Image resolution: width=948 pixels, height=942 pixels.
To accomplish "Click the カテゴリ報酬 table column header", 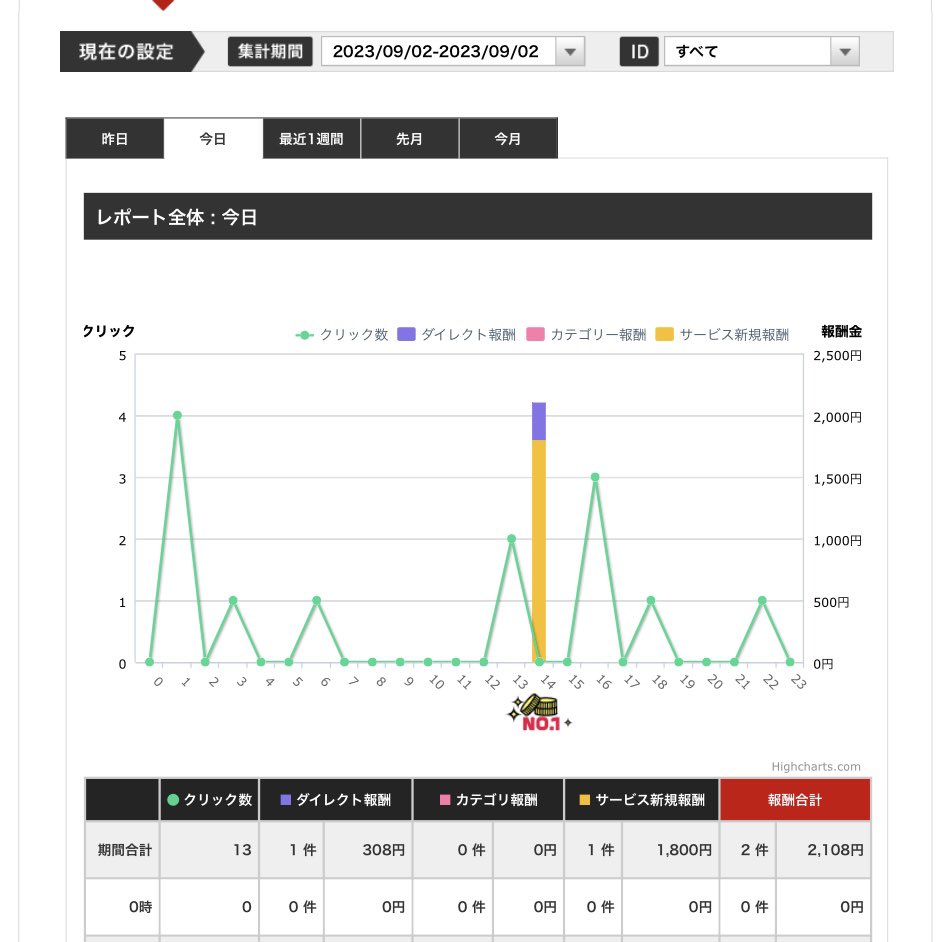I will coord(488,799).
